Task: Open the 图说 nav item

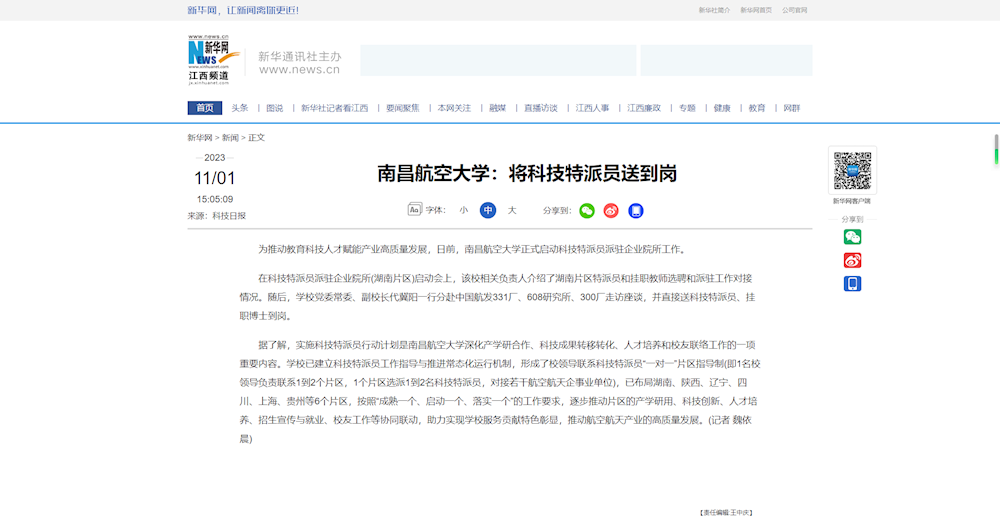Action: click(x=275, y=108)
